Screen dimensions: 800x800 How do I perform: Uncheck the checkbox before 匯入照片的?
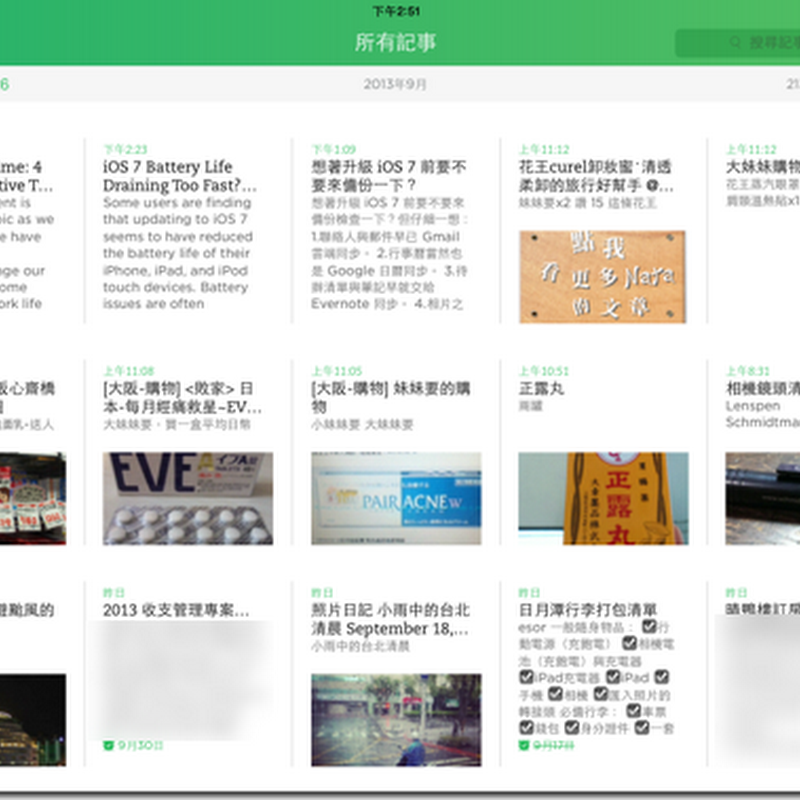(601, 694)
